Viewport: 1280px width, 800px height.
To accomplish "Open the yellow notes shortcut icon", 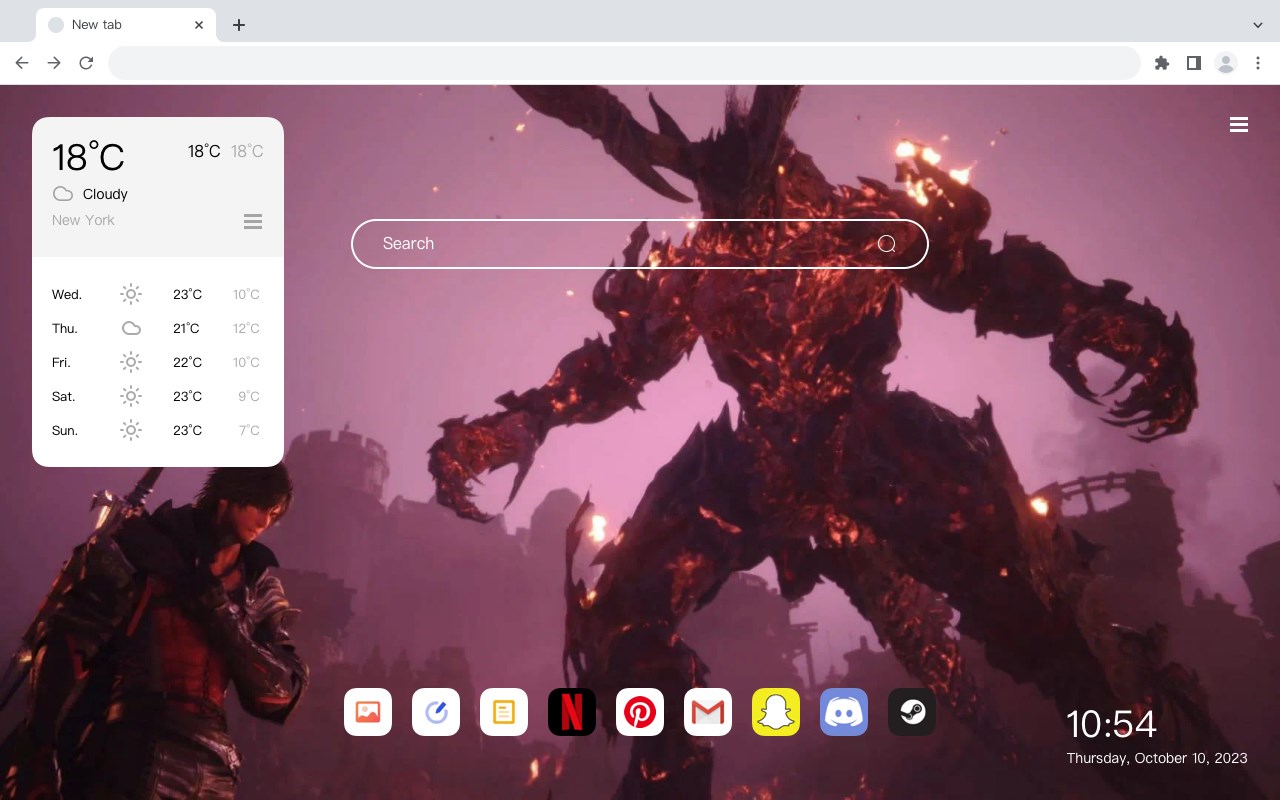I will coord(504,712).
